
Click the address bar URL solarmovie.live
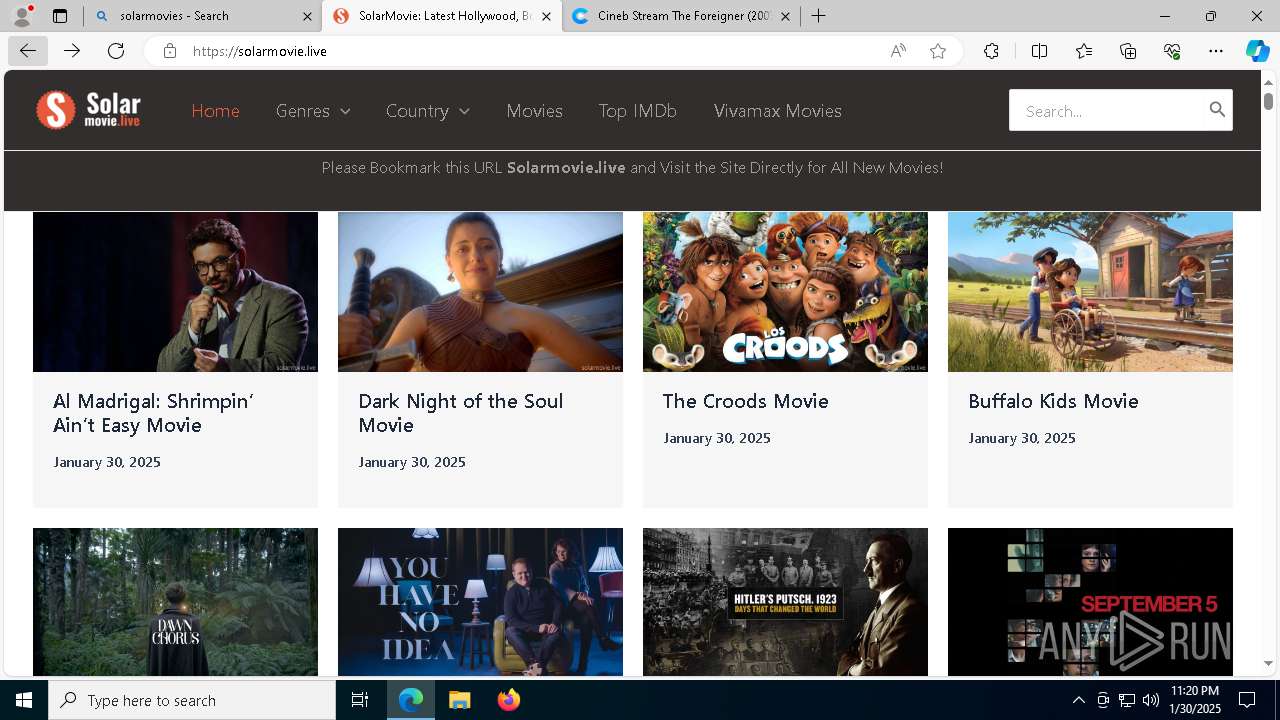pyautogui.click(x=260, y=51)
